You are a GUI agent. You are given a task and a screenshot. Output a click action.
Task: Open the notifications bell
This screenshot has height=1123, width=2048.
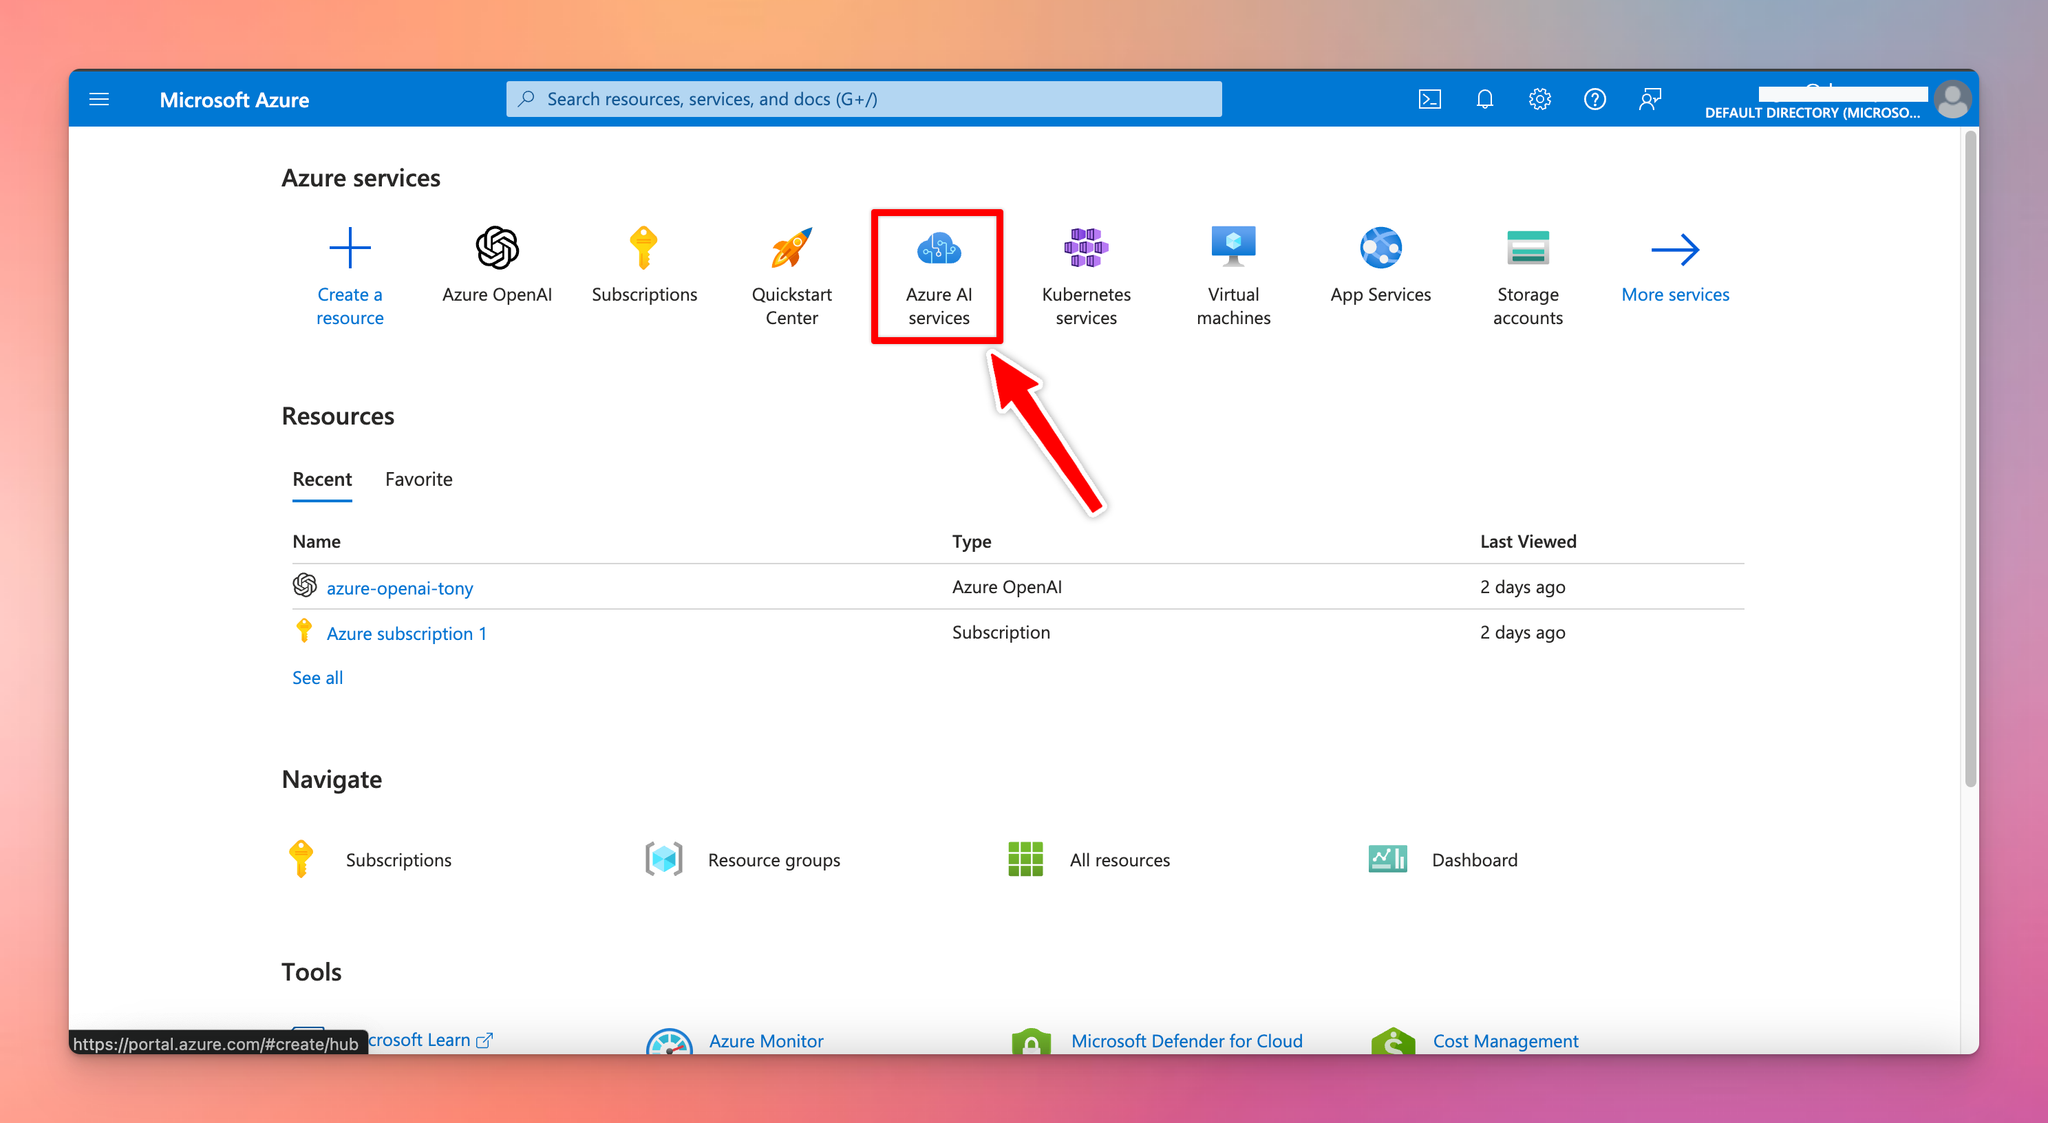click(x=1485, y=99)
